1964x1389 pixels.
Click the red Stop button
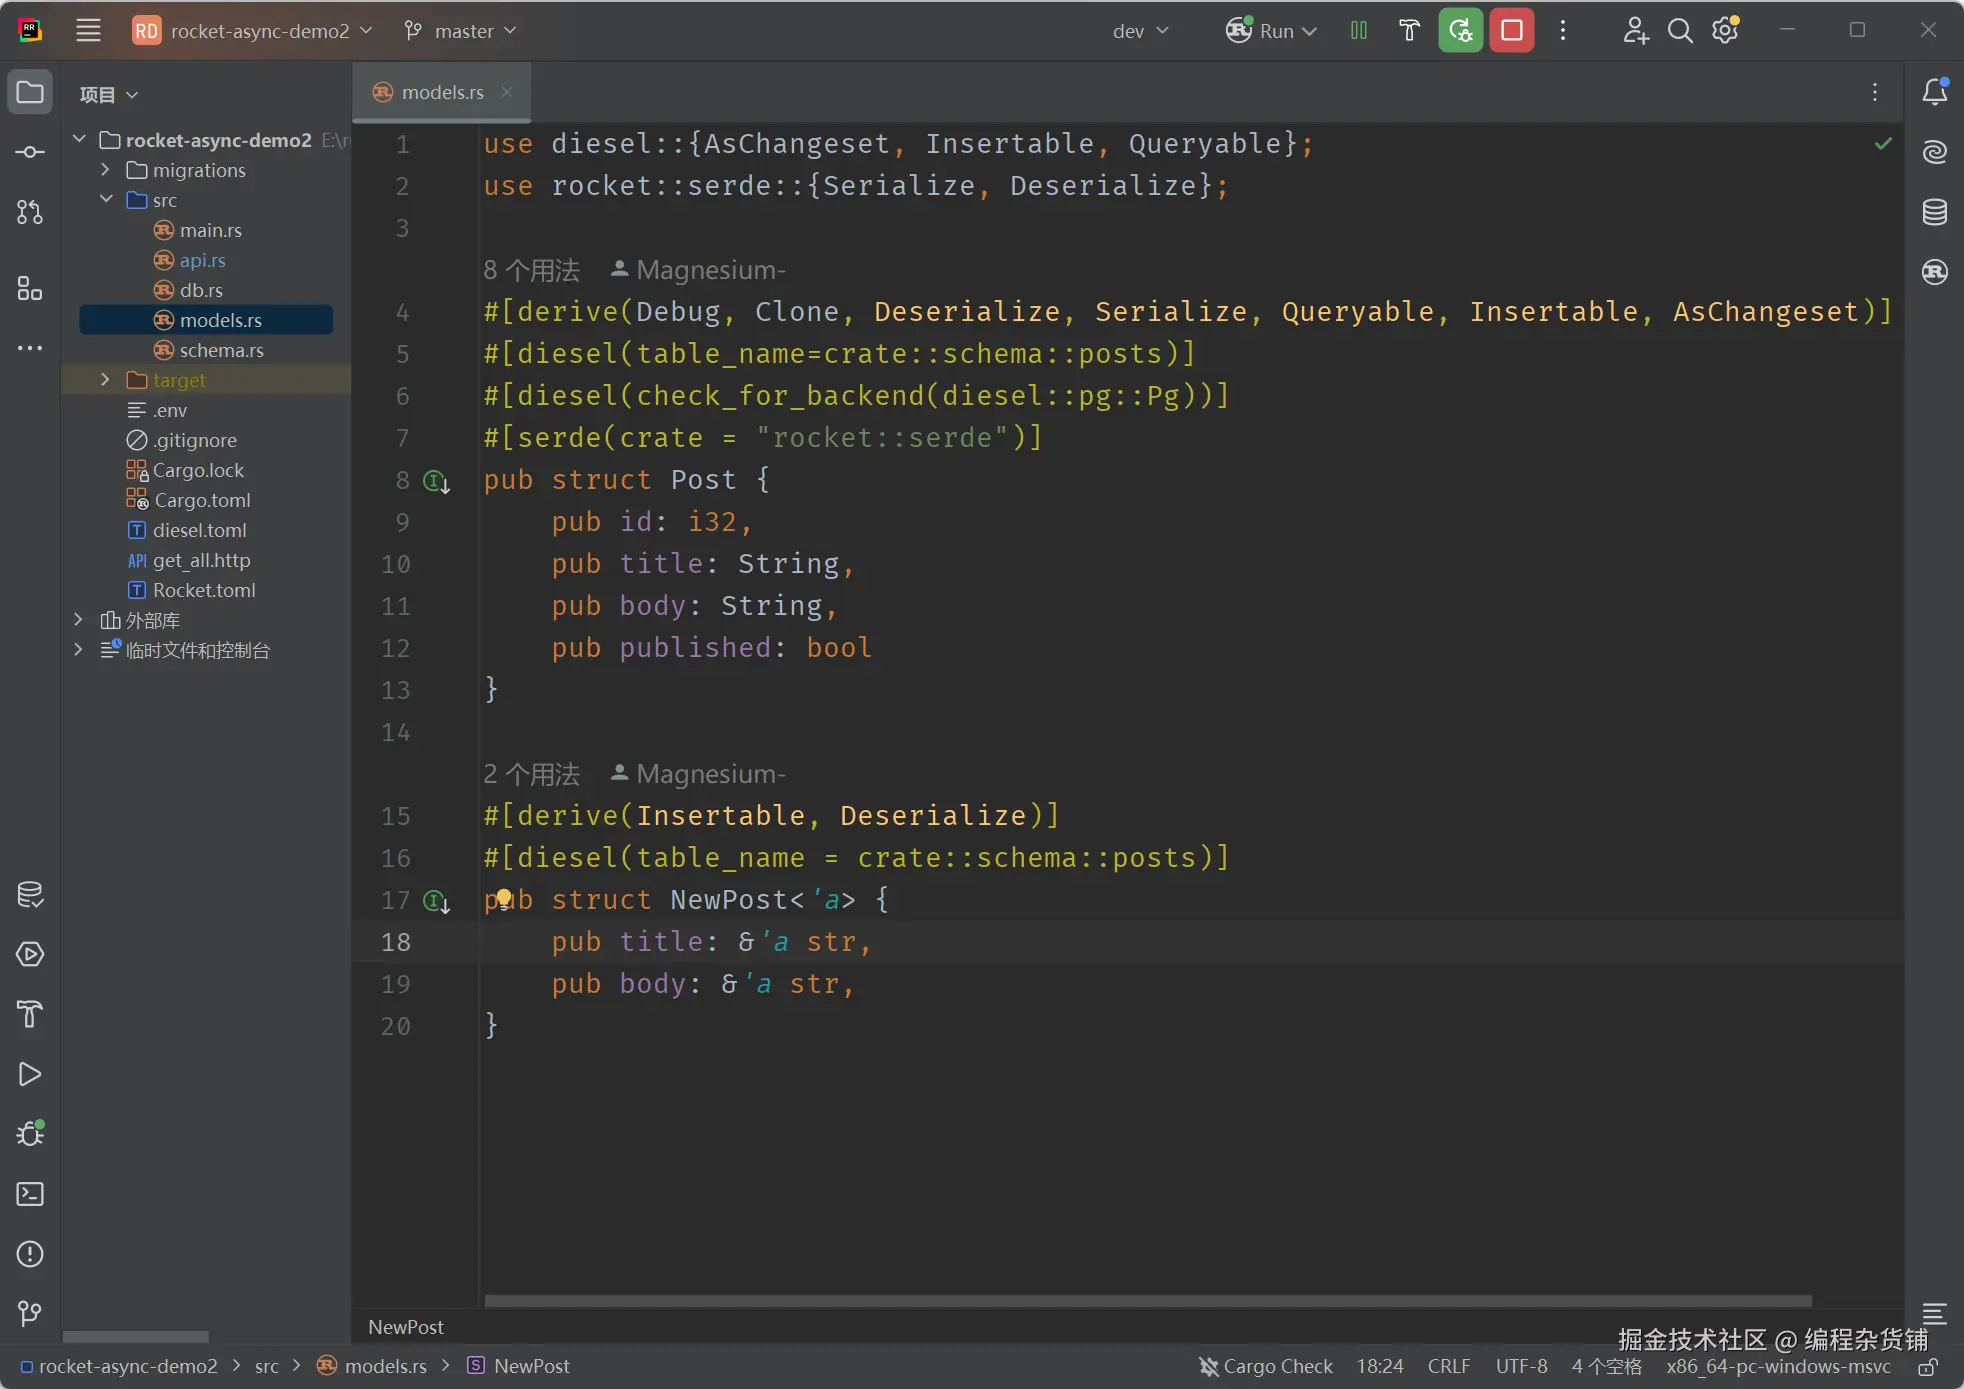1511,31
